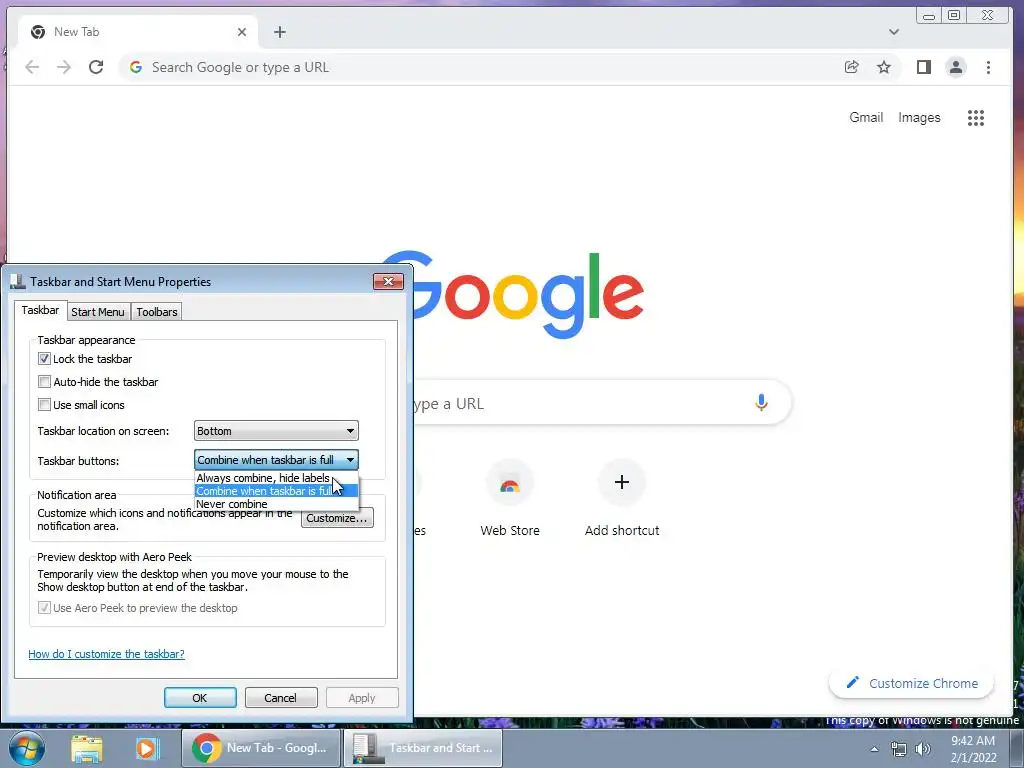Image resolution: width=1024 pixels, height=768 pixels.
Task: Show hidden tray icons arrow
Action: tap(874, 749)
